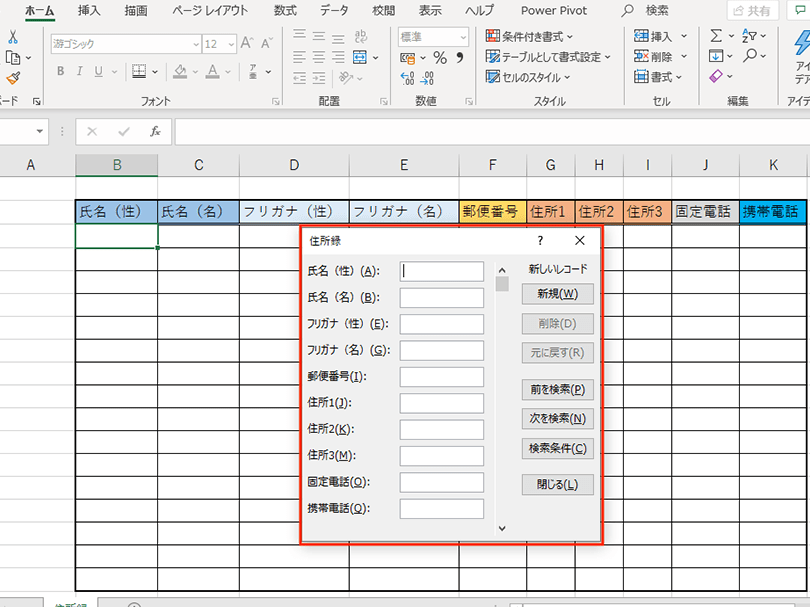Expand the Name Box dropdown arrow

pyautogui.click(x=39, y=132)
